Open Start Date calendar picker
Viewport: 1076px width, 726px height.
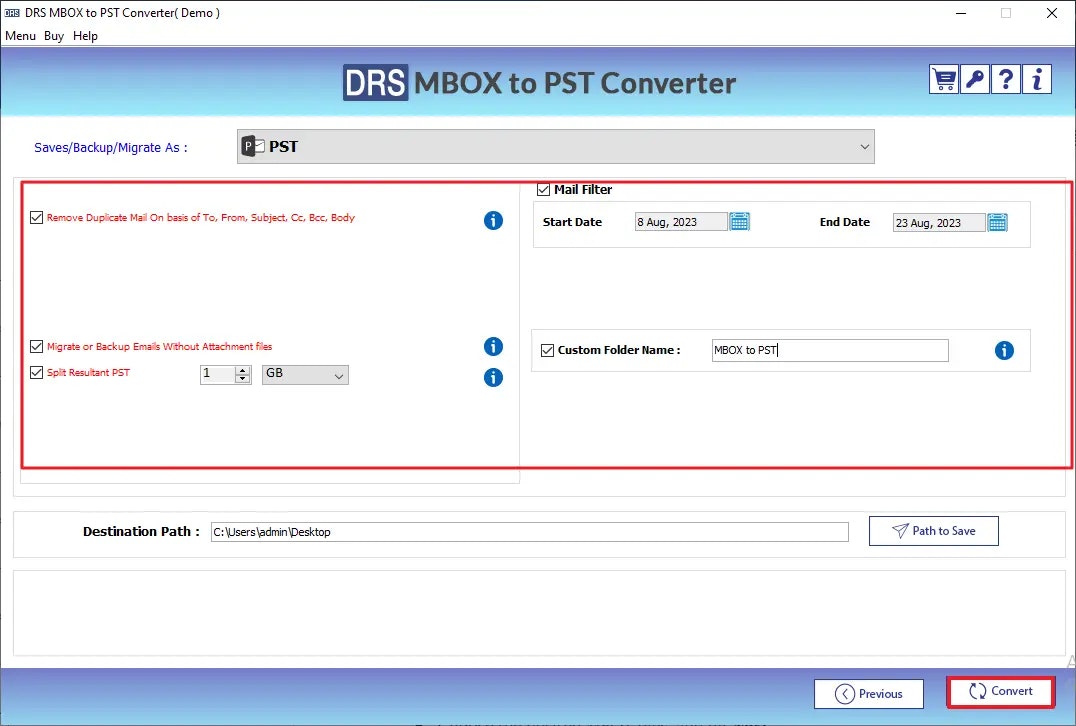click(739, 222)
